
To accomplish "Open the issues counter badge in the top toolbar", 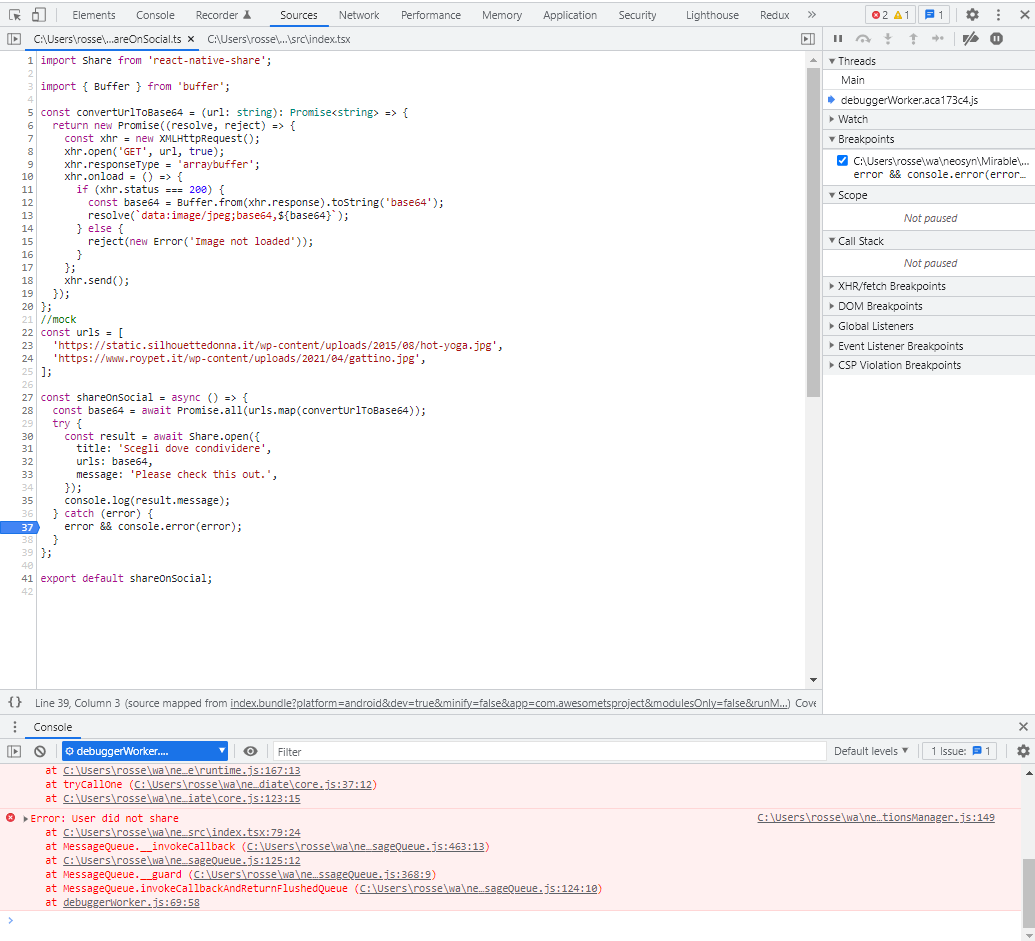I will [934, 15].
